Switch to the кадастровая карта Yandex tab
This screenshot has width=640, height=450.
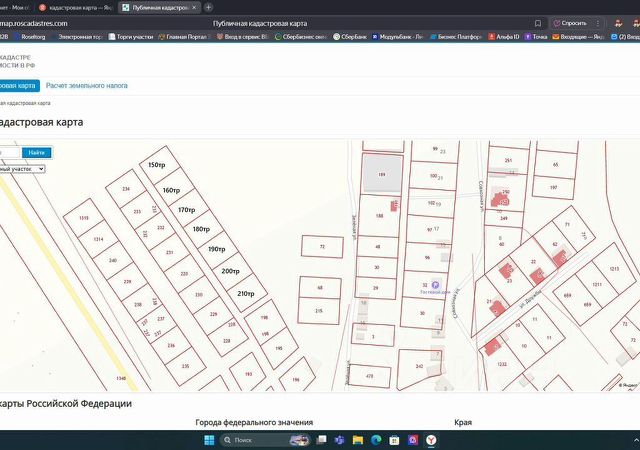click(75, 7)
